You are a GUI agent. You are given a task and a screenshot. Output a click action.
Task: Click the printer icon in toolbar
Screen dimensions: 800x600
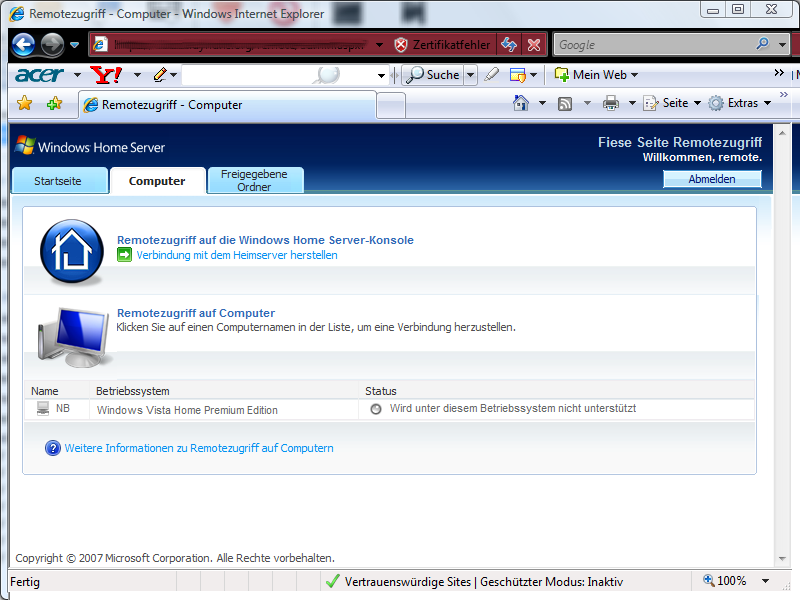(611, 103)
